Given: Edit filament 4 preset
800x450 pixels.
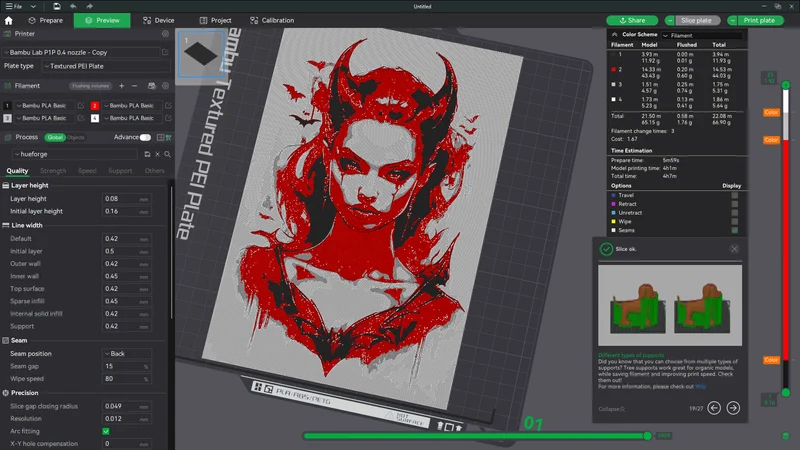Looking at the screenshot, I should tap(168, 118).
